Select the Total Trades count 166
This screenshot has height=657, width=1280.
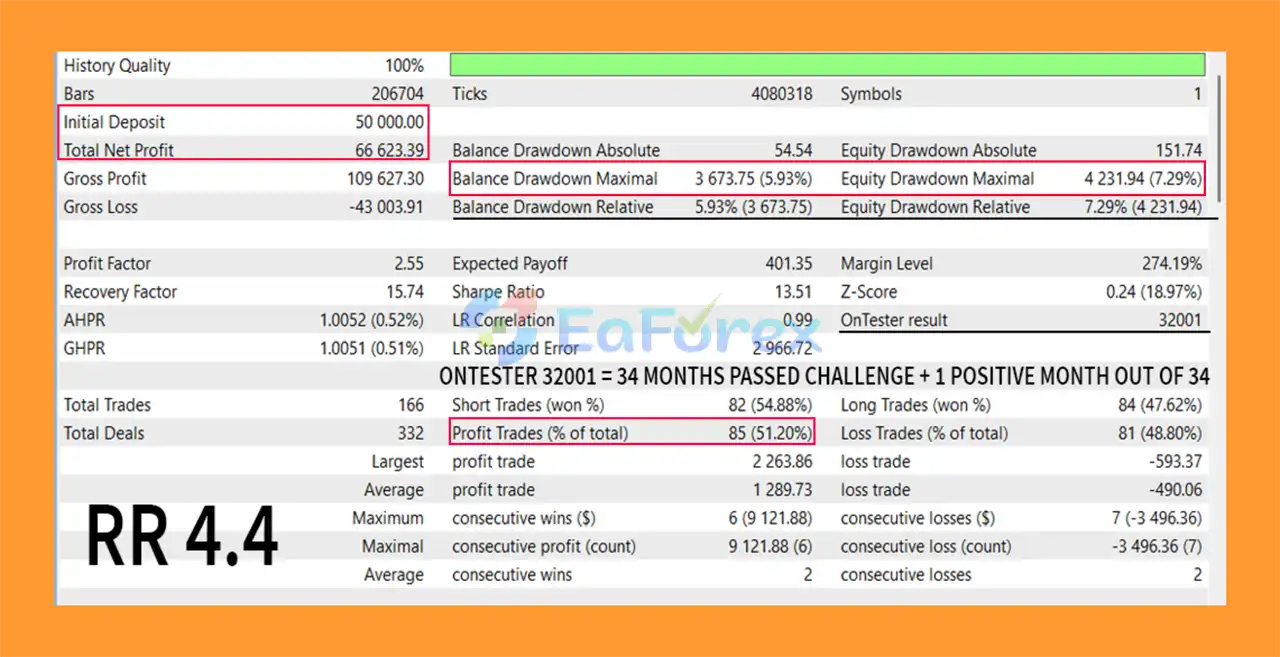[x=411, y=405]
